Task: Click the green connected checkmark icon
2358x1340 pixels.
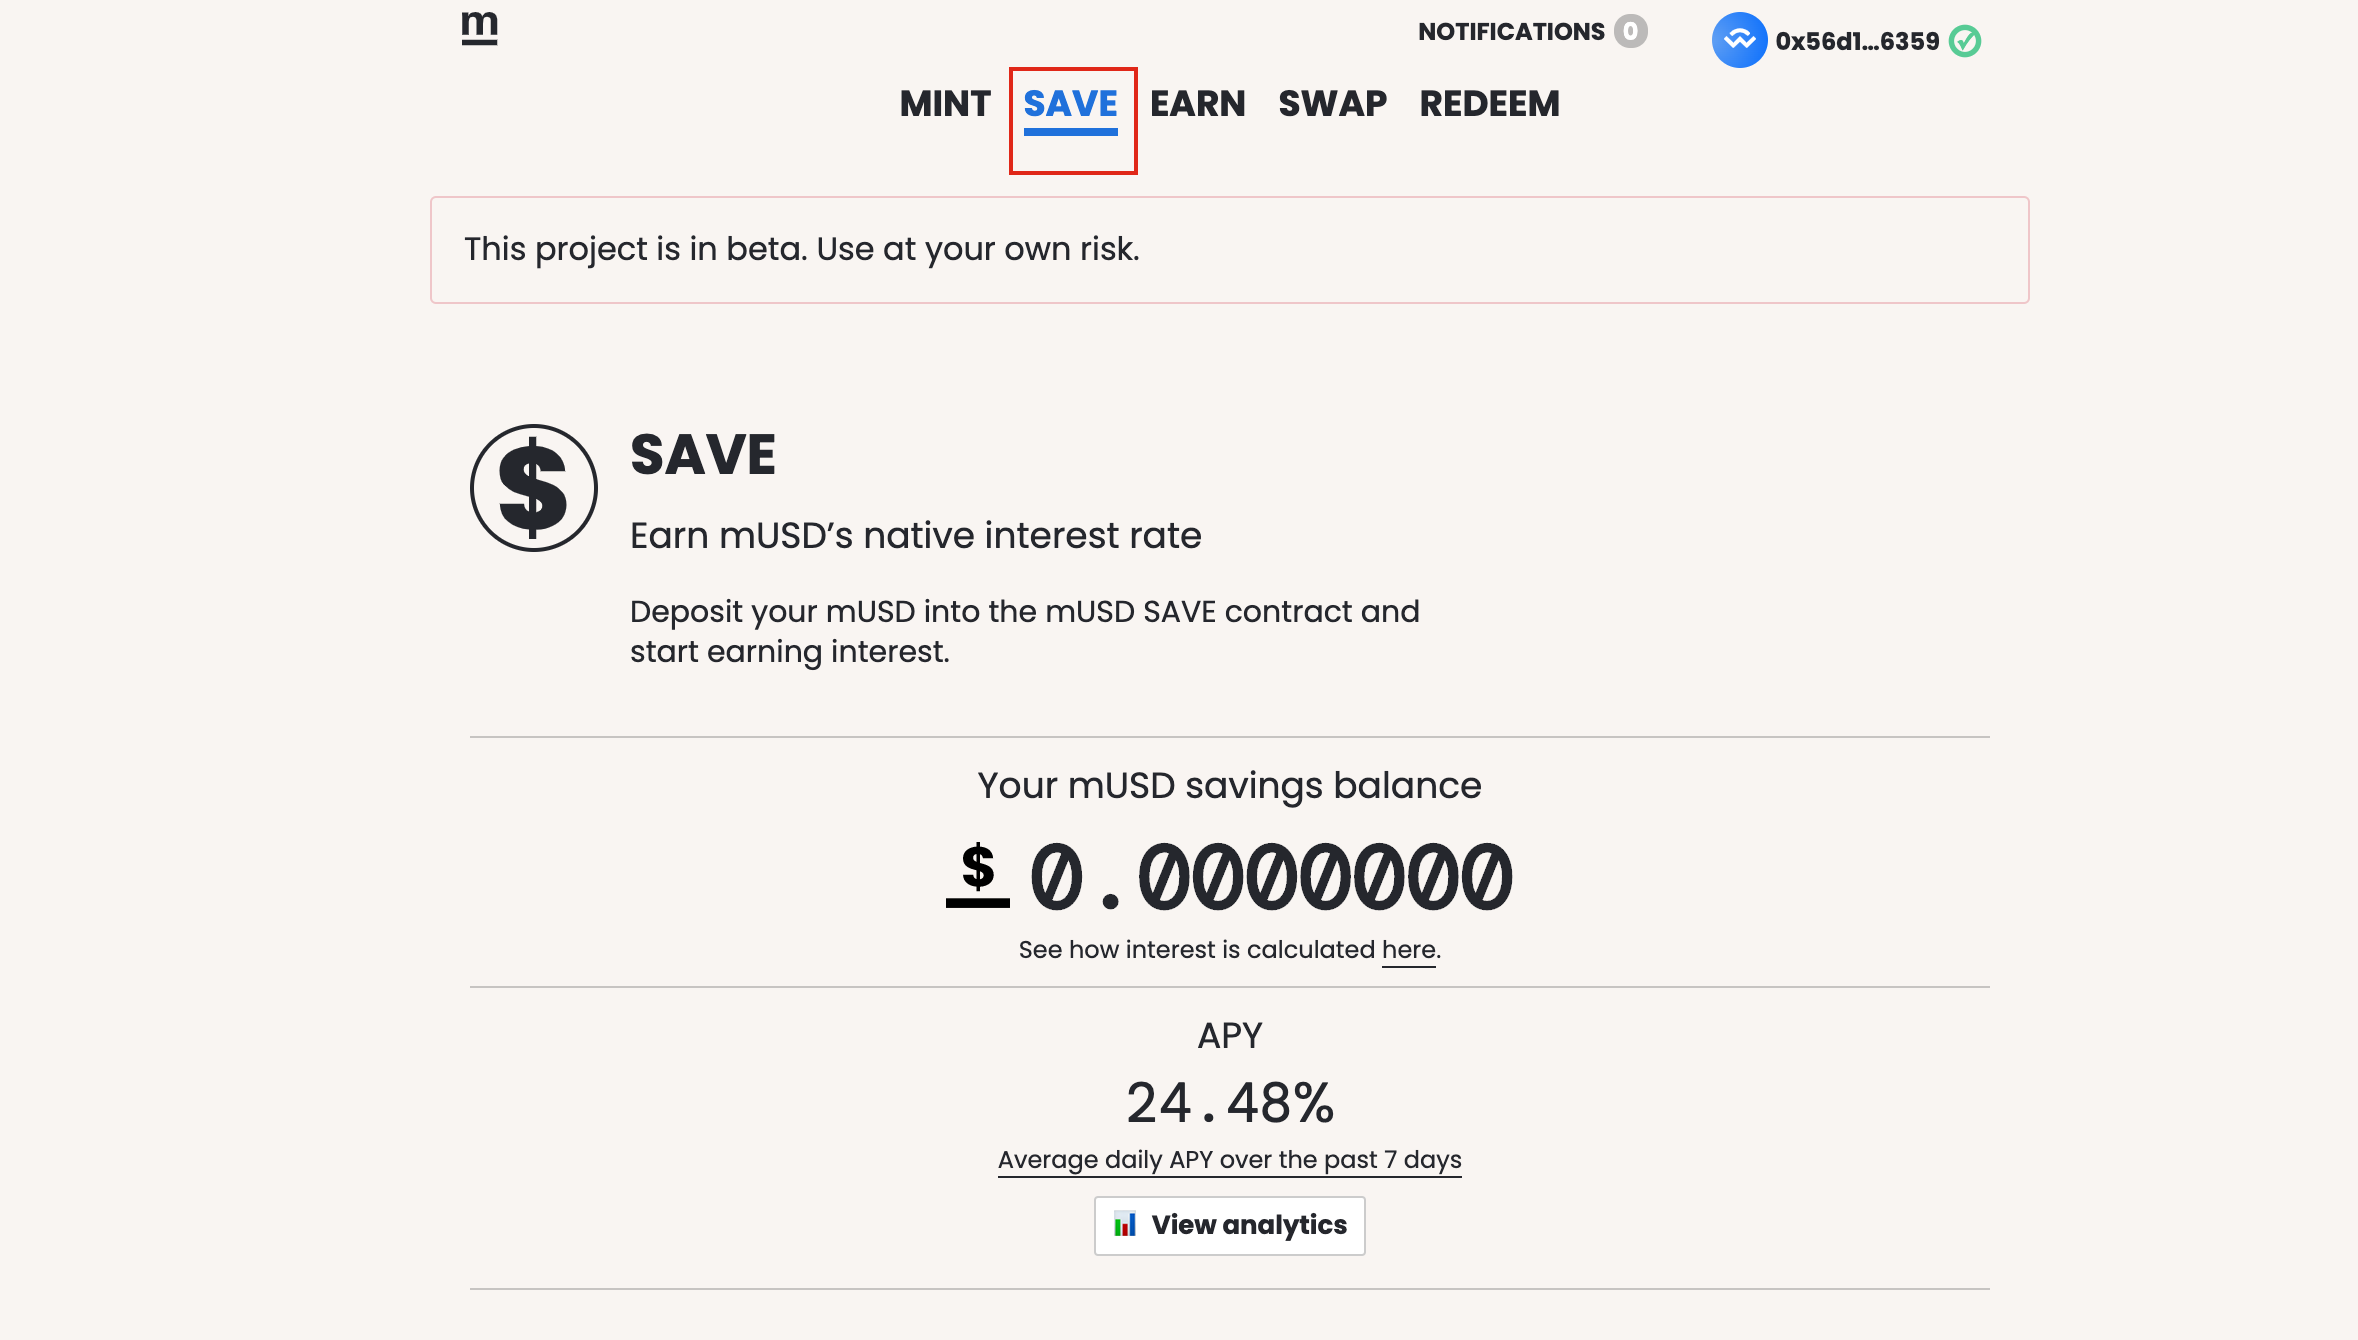Action: pyautogui.click(x=1965, y=41)
